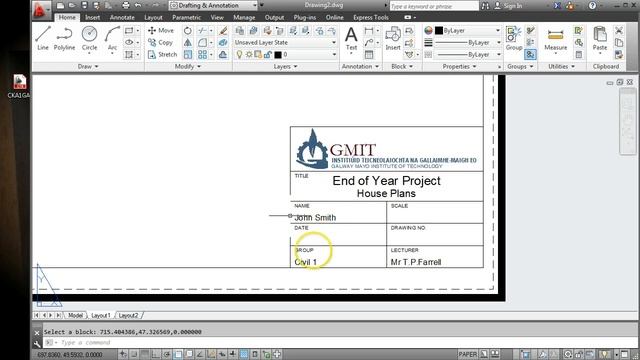Expand the Draw panel

click(x=88, y=66)
